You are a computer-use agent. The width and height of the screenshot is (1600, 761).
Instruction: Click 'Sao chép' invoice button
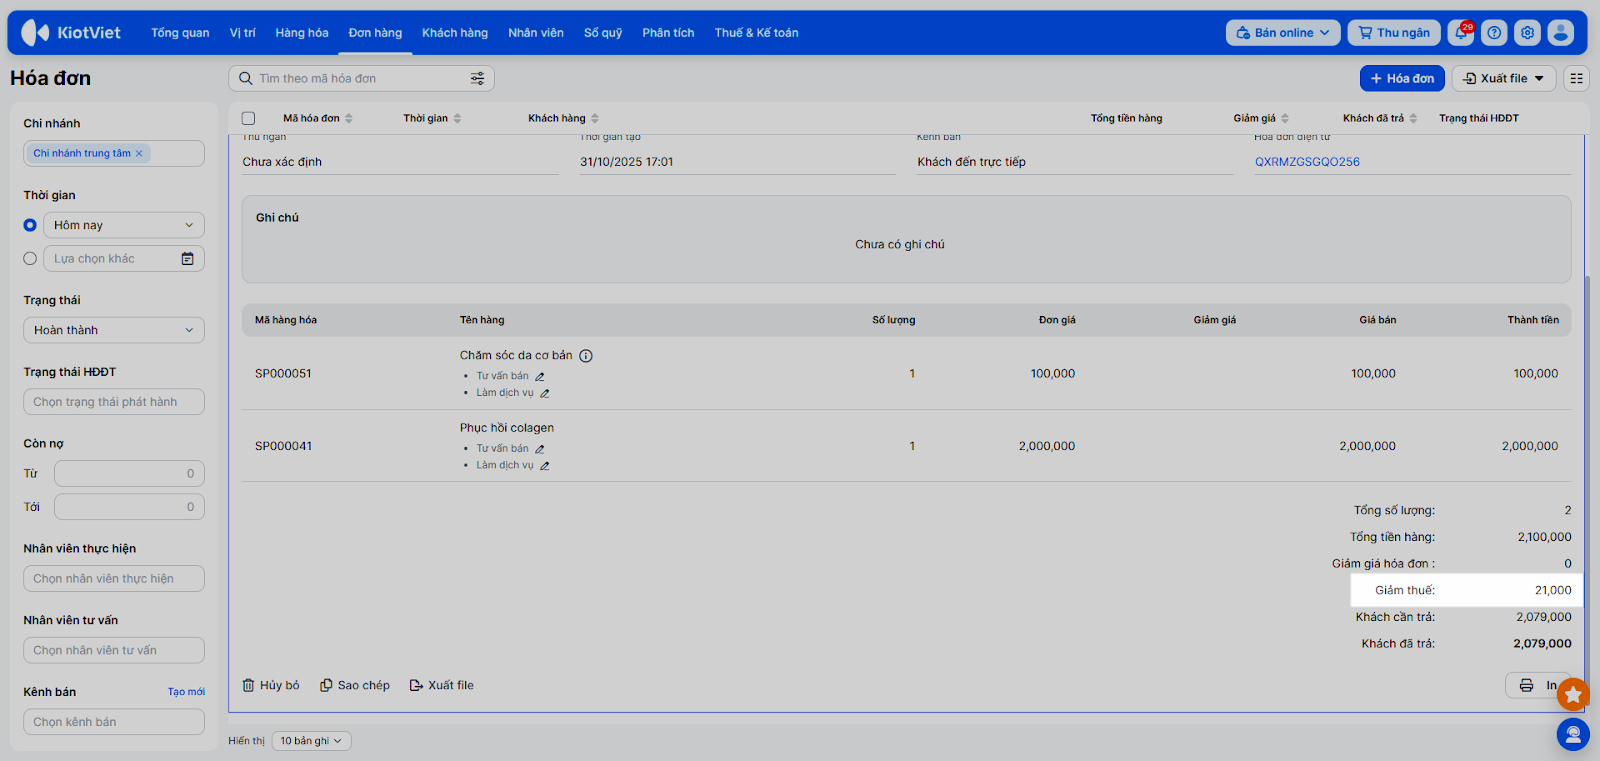click(x=355, y=685)
